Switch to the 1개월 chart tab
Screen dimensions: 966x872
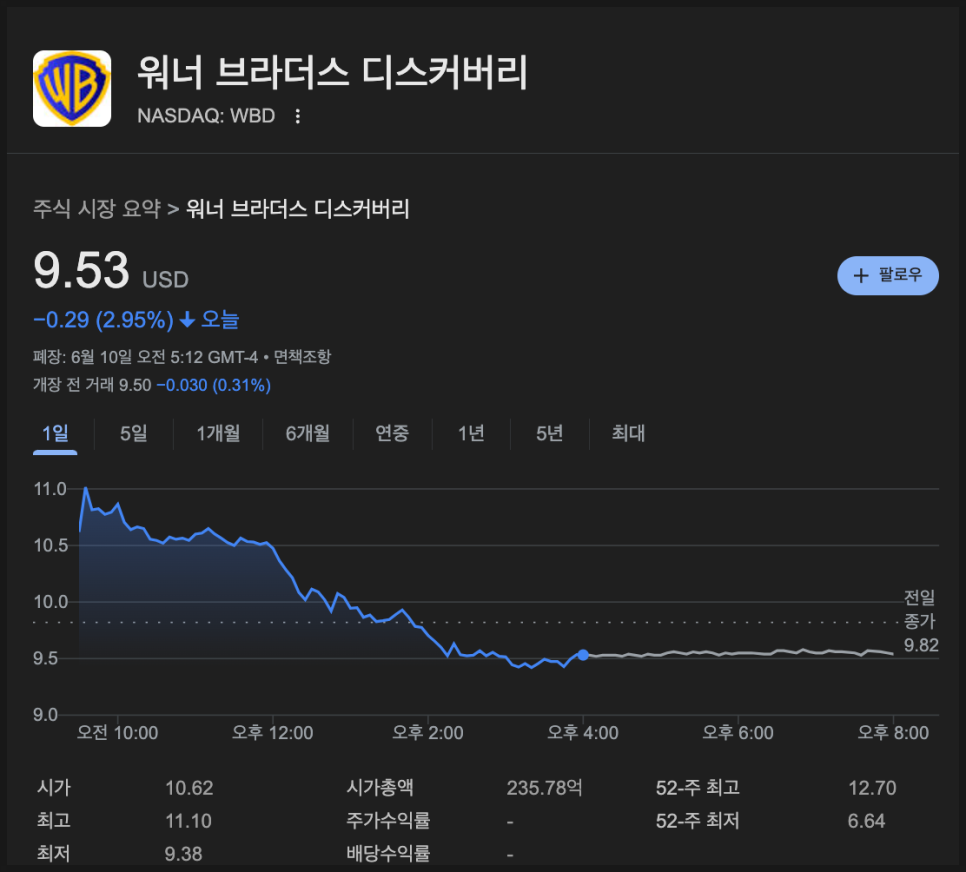218,433
